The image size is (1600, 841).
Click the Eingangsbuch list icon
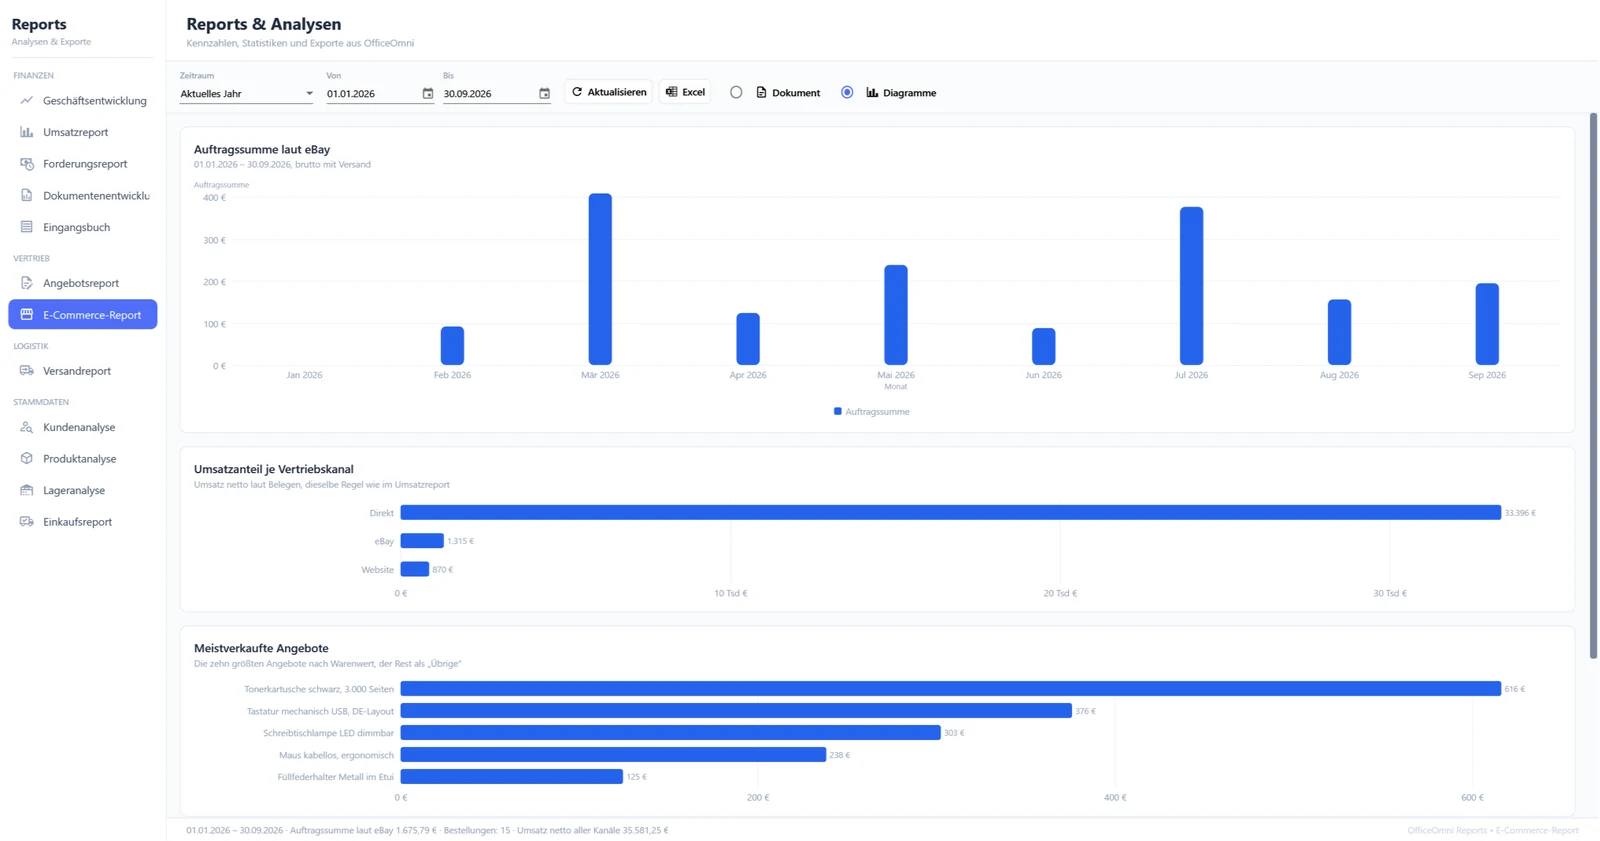point(27,227)
